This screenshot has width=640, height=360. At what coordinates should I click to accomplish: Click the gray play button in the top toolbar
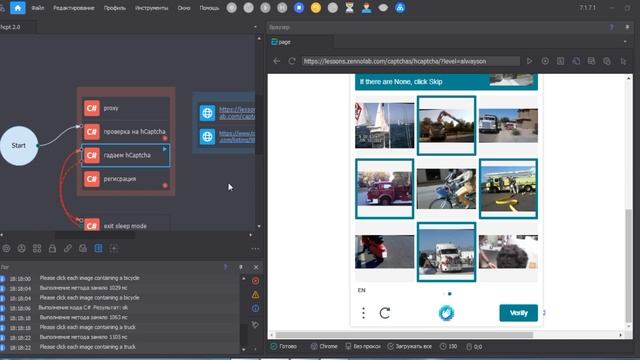pyautogui.click(x=265, y=8)
